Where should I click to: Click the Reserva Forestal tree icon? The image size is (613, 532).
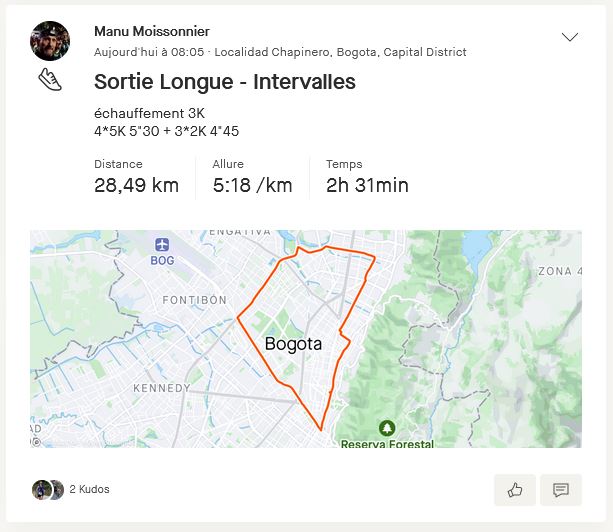[x=387, y=428]
